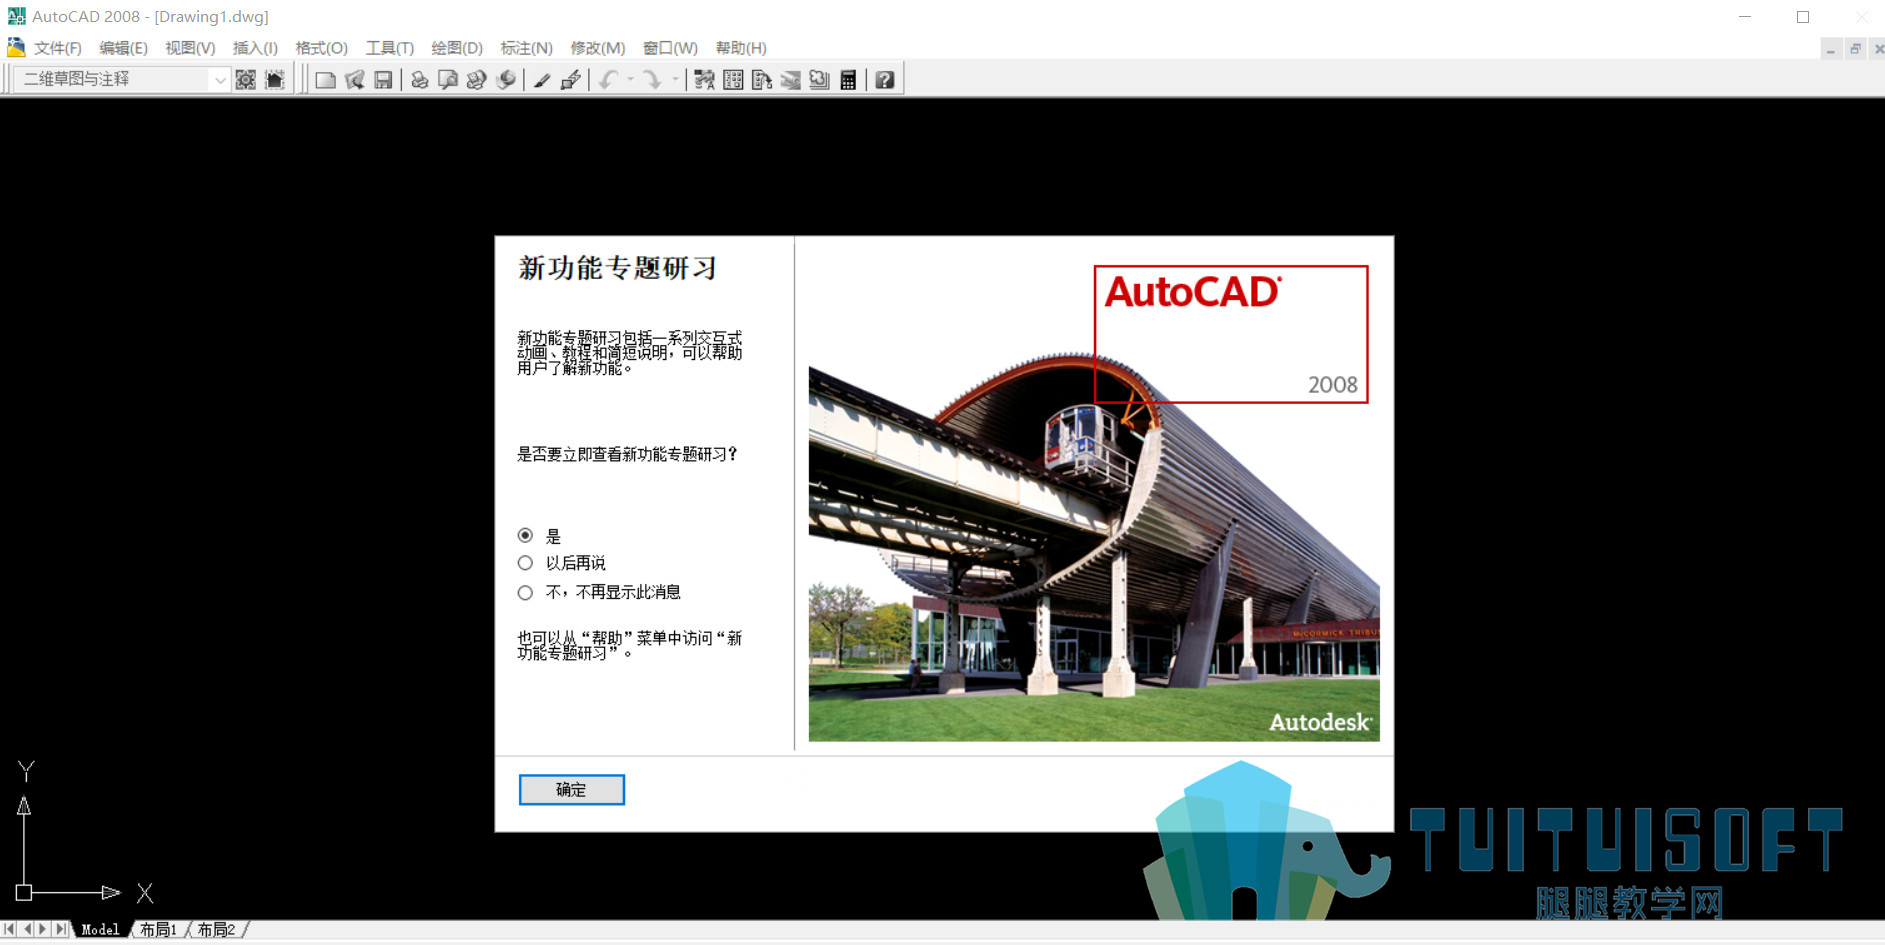
Task: Expand the Redo history dropdown arrow
Action: (x=675, y=80)
